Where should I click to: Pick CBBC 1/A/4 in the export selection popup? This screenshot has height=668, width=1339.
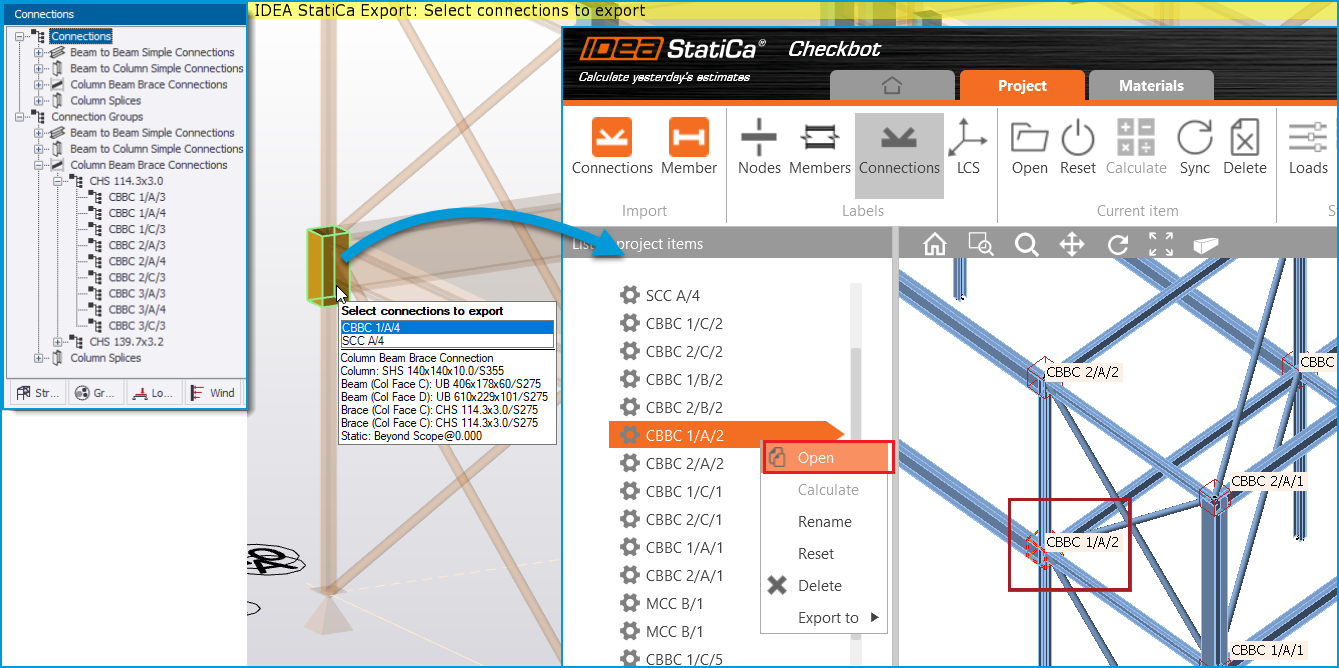pos(447,327)
